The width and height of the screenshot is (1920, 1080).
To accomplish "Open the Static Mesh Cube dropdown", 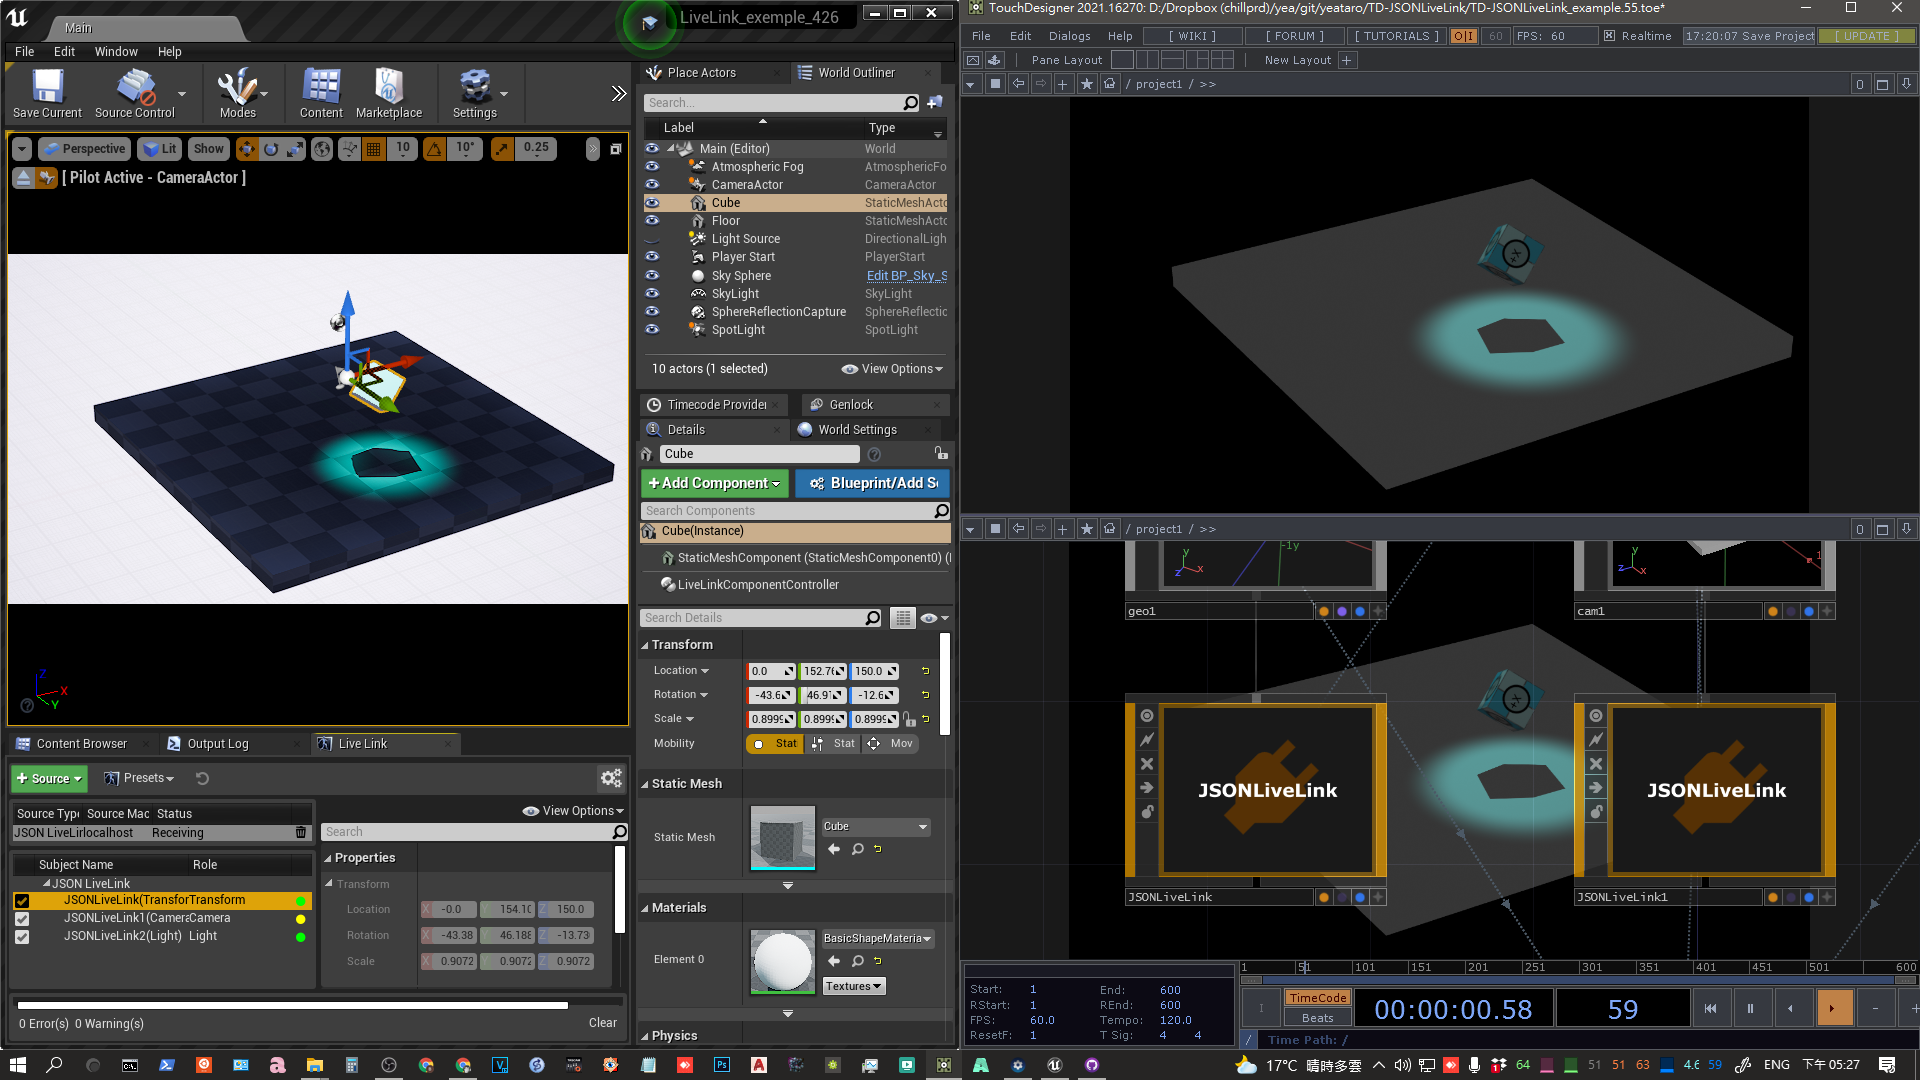I will coord(876,827).
